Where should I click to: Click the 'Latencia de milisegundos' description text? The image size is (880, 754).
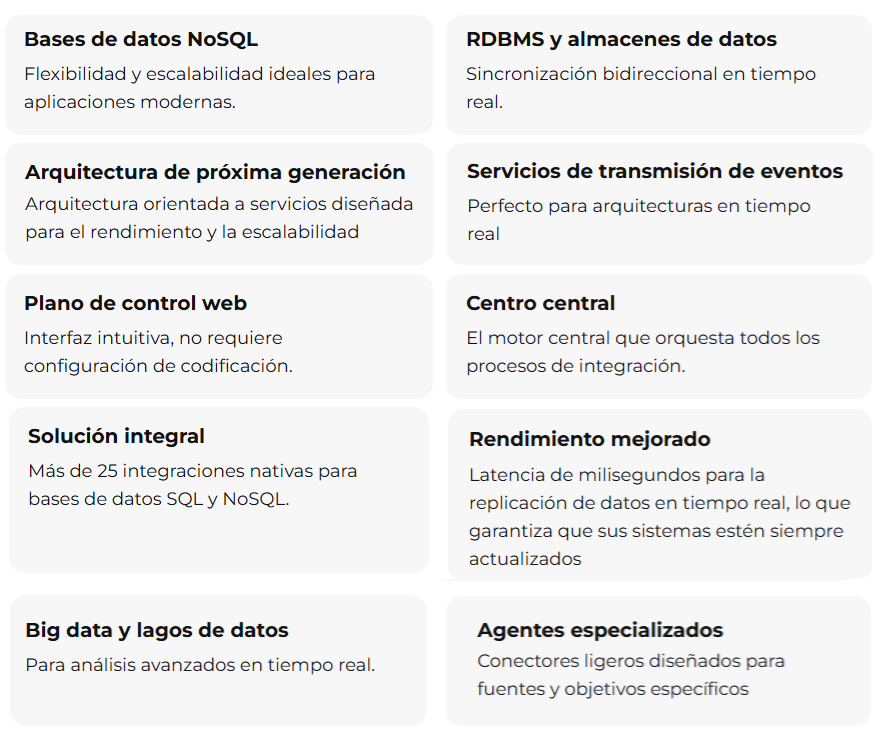[655, 516]
